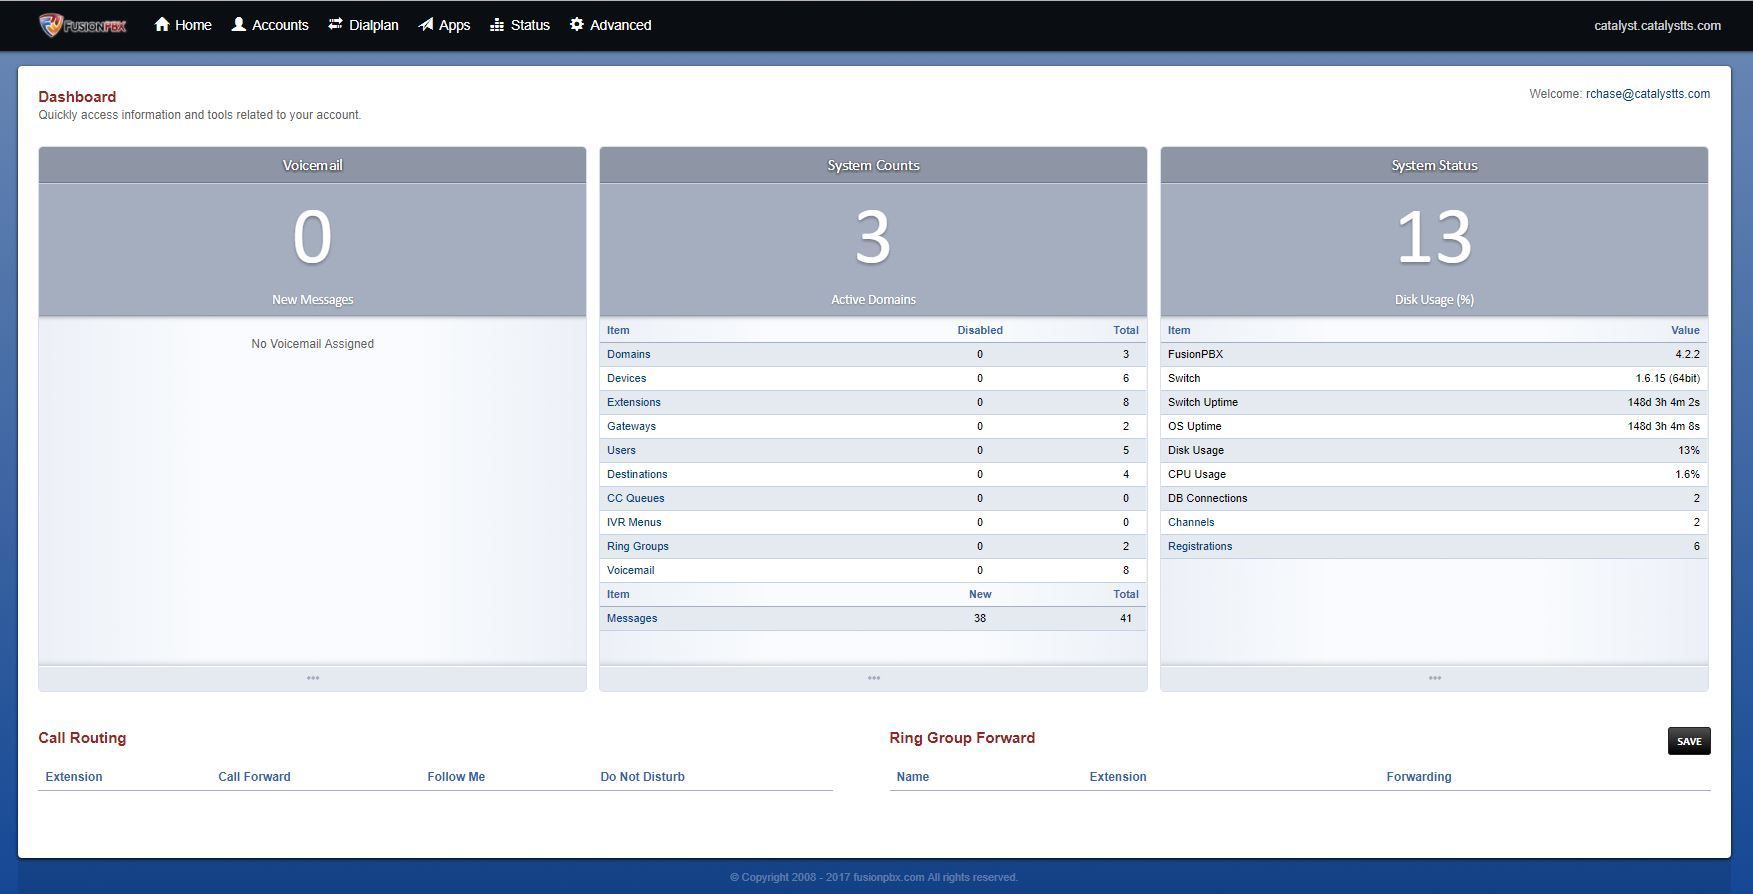Open the Gateways link
The image size is (1753, 894).
[x=632, y=426]
